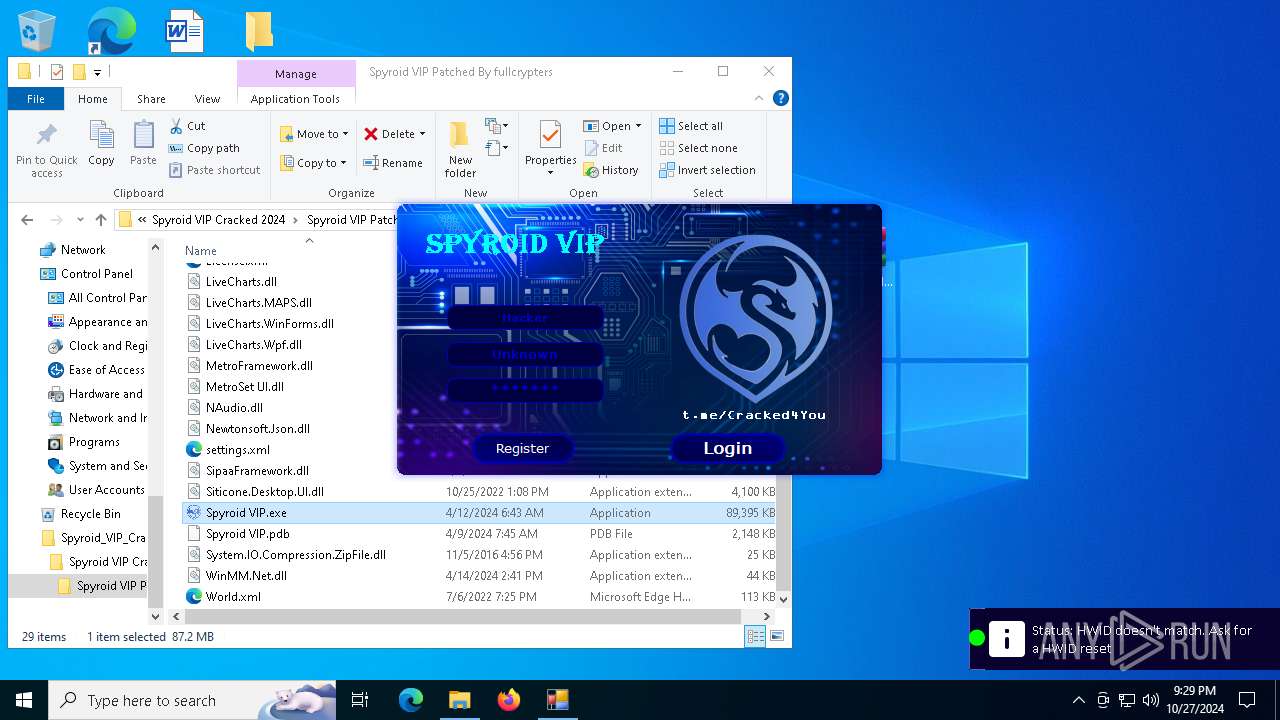Open the Application Tools tab
Viewport: 1280px width, 720px height.
[x=295, y=99]
